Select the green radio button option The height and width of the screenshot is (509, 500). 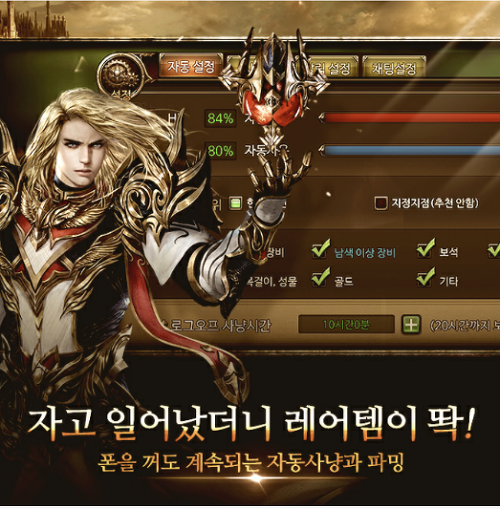(235, 203)
